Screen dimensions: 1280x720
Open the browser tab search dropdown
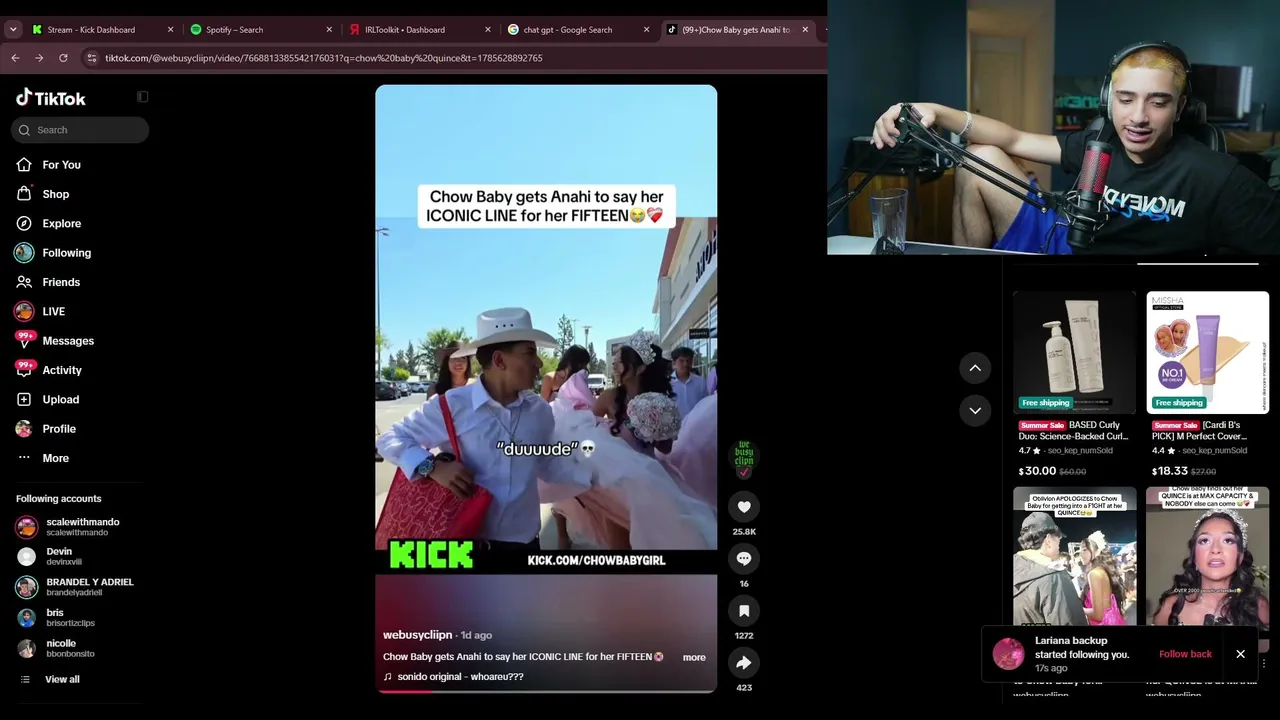(x=13, y=30)
